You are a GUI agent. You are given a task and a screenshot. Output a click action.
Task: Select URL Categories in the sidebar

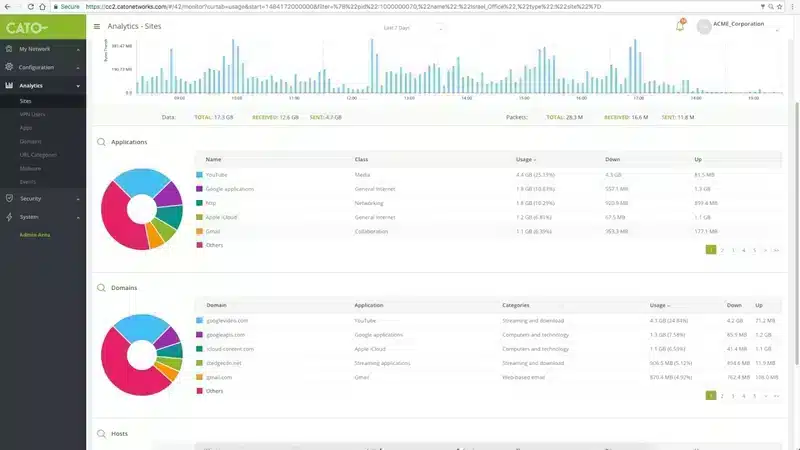[x=38, y=155]
